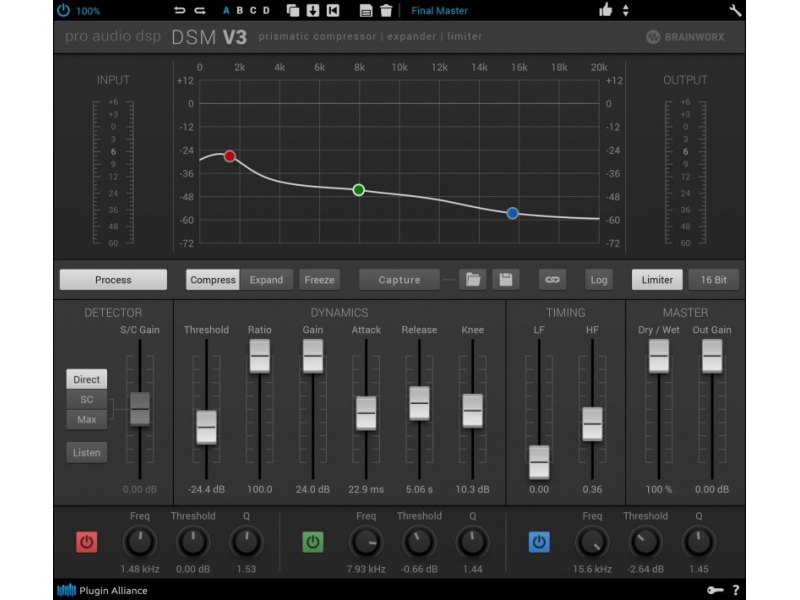Click the dynamics Gain fader handle
The image size is (800, 600).
(x=313, y=356)
